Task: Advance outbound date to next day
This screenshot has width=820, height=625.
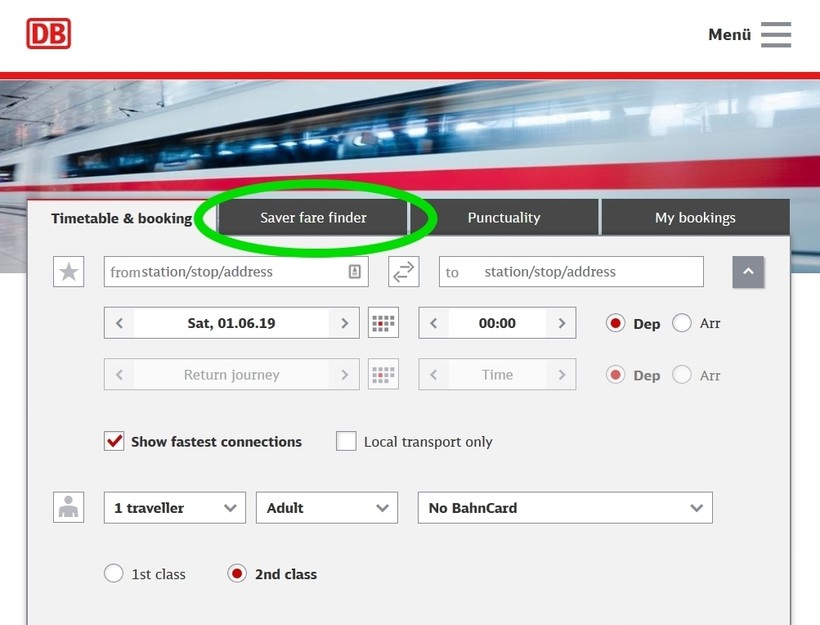Action: [x=345, y=323]
